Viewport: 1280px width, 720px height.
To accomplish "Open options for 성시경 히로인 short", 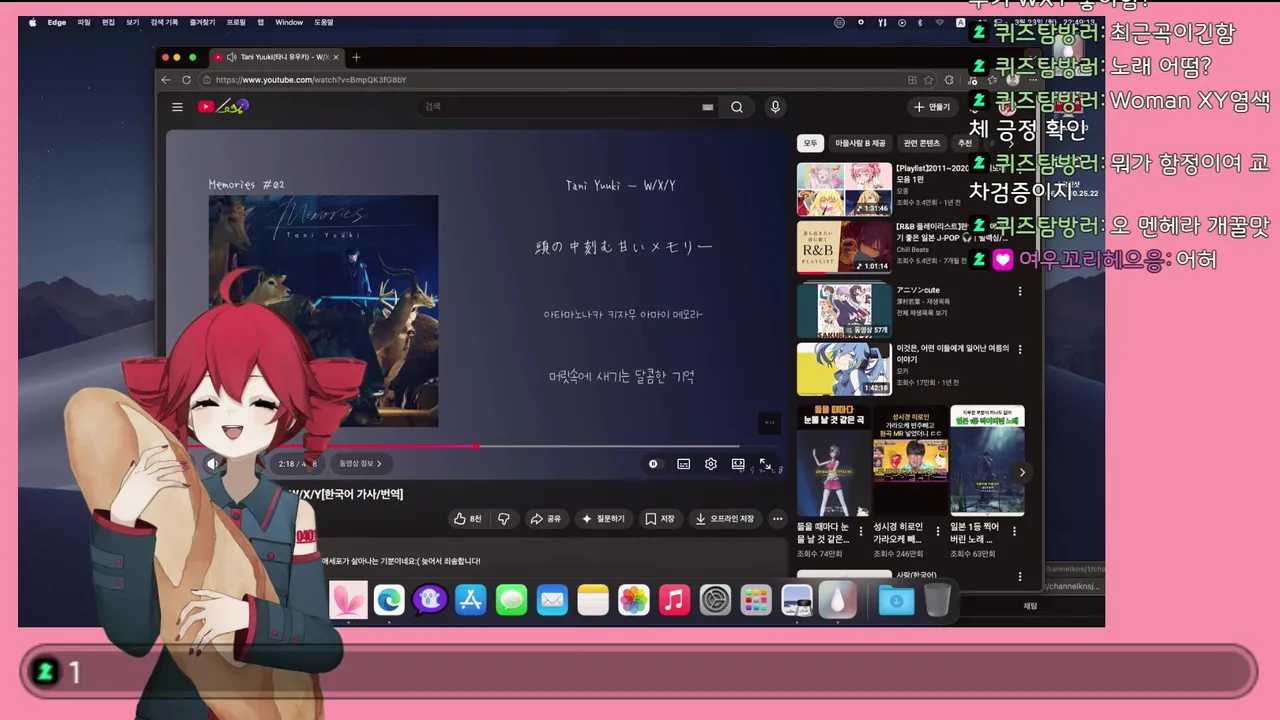I will pos(937,530).
